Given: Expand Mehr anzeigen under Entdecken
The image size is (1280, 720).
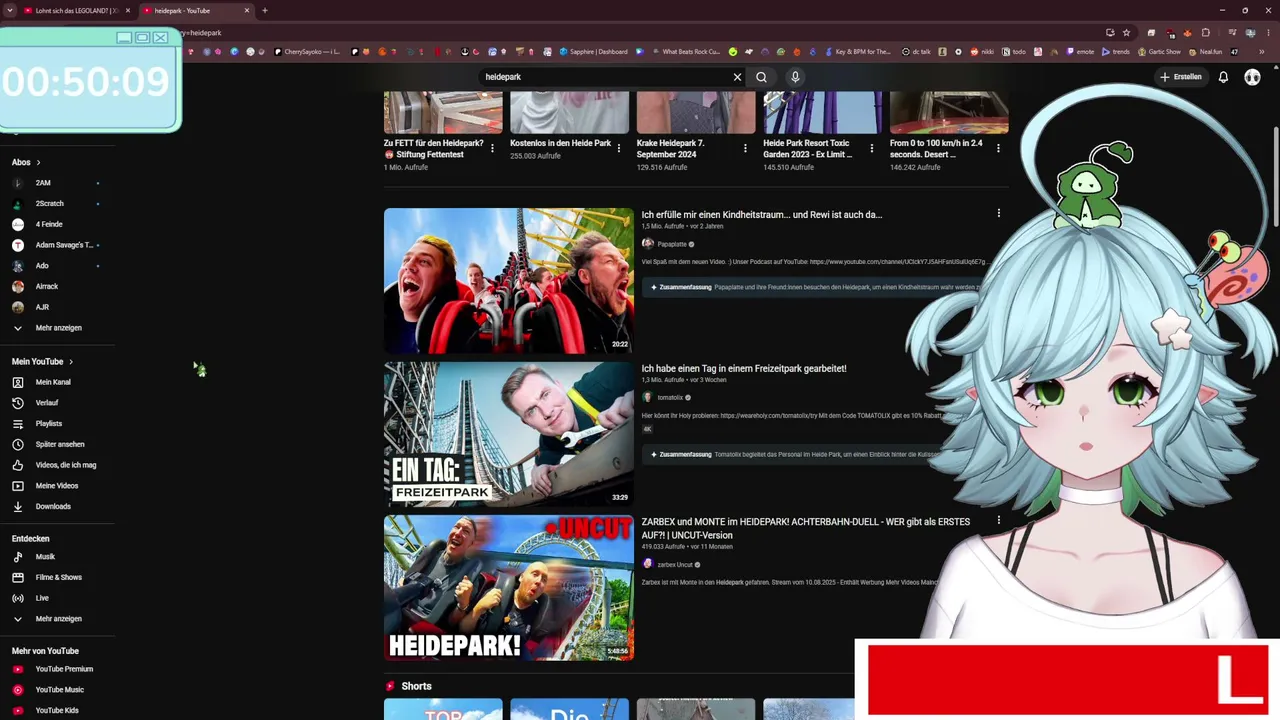Looking at the screenshot, I should pos(48,619).
